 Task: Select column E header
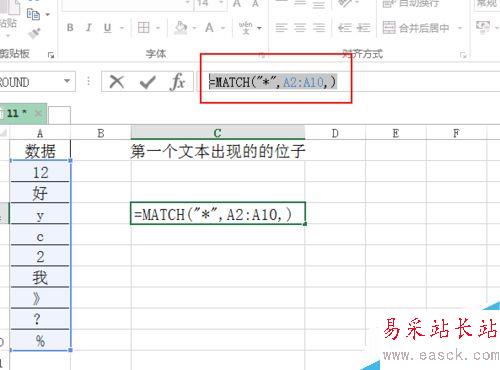tap(396, 133)
